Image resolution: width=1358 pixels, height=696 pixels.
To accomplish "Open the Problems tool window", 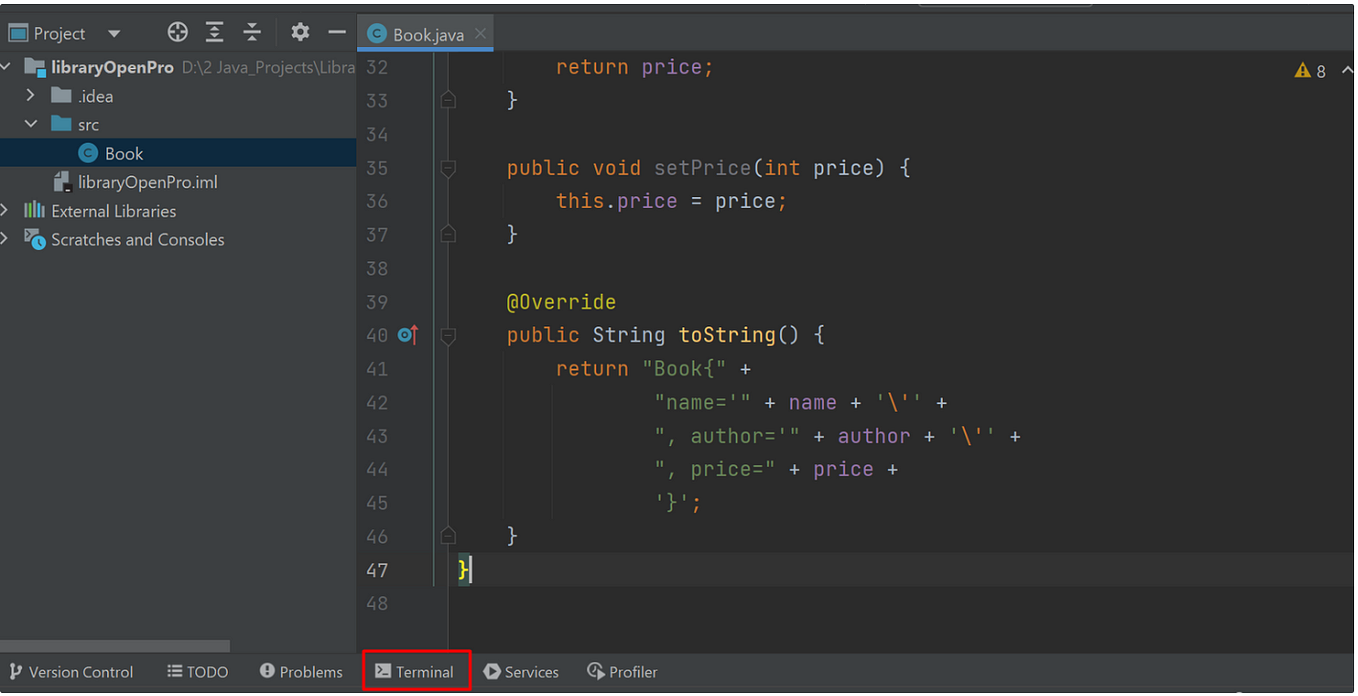I will click(301, 671).
